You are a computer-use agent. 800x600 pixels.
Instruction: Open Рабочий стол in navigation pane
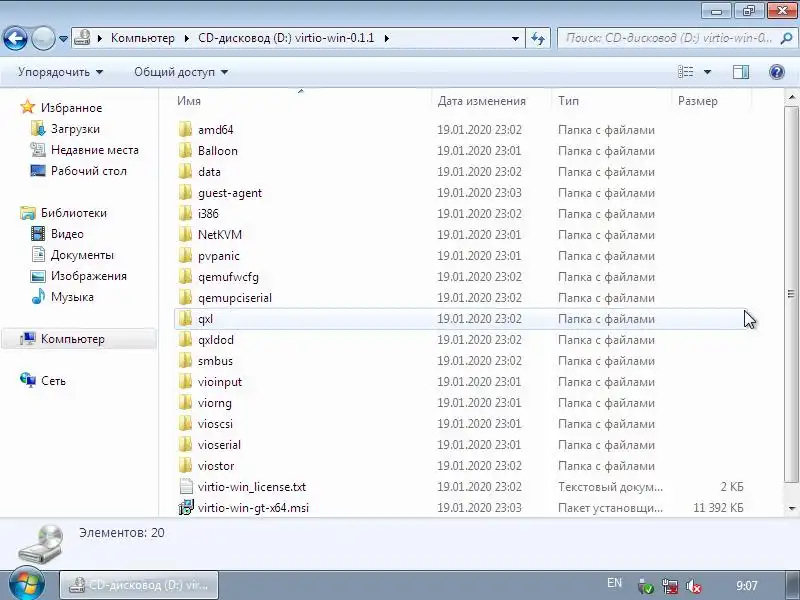88,171
